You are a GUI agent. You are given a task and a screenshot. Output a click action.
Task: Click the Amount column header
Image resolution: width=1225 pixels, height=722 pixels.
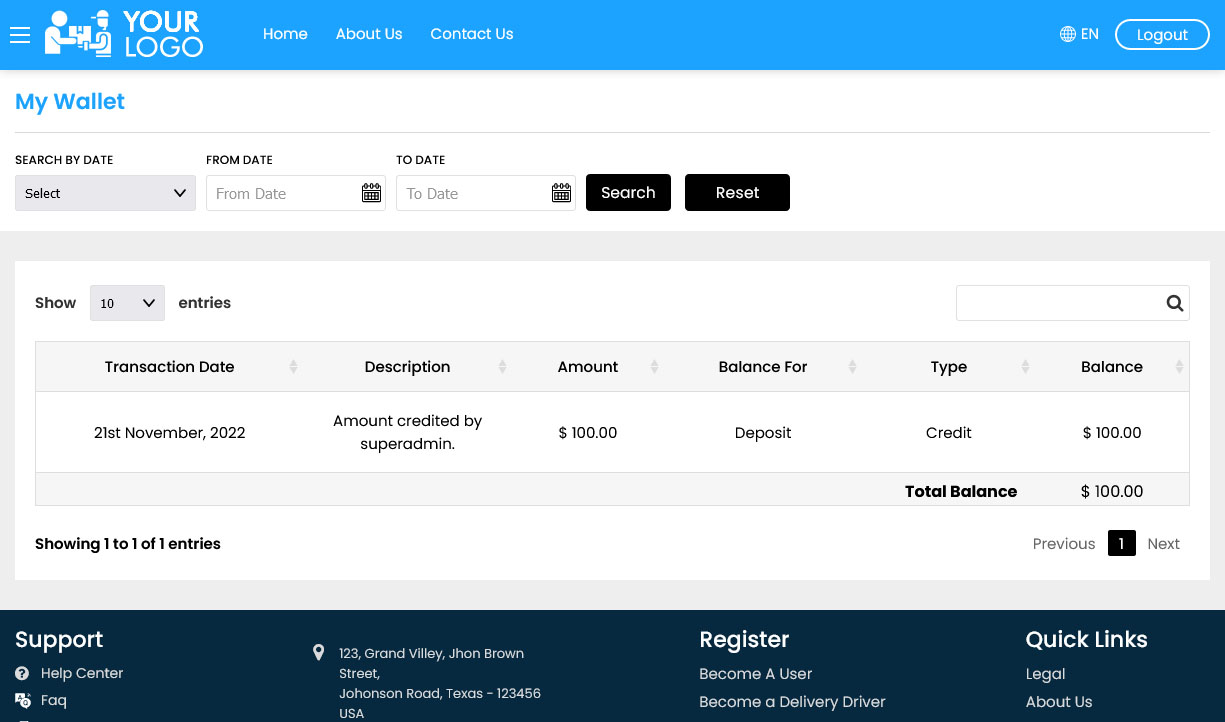588,367
